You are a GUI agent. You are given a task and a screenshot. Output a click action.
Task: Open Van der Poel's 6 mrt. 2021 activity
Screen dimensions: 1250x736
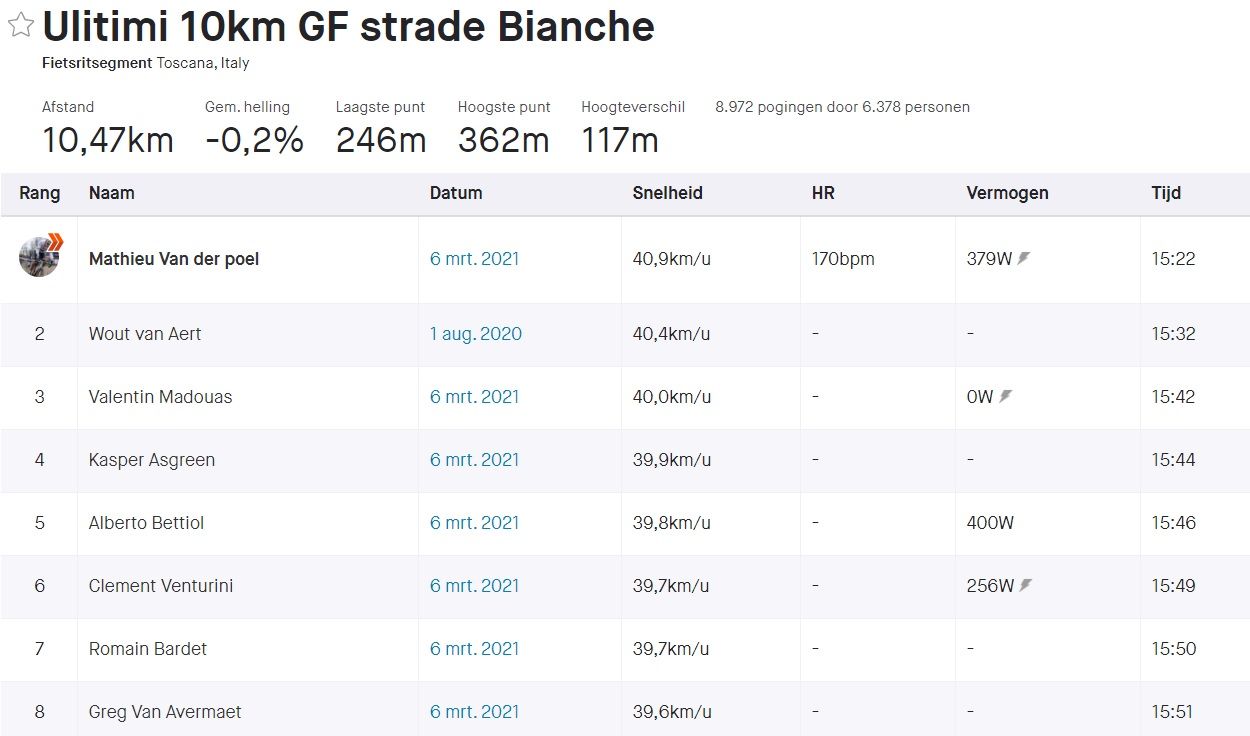click(476, 258)
